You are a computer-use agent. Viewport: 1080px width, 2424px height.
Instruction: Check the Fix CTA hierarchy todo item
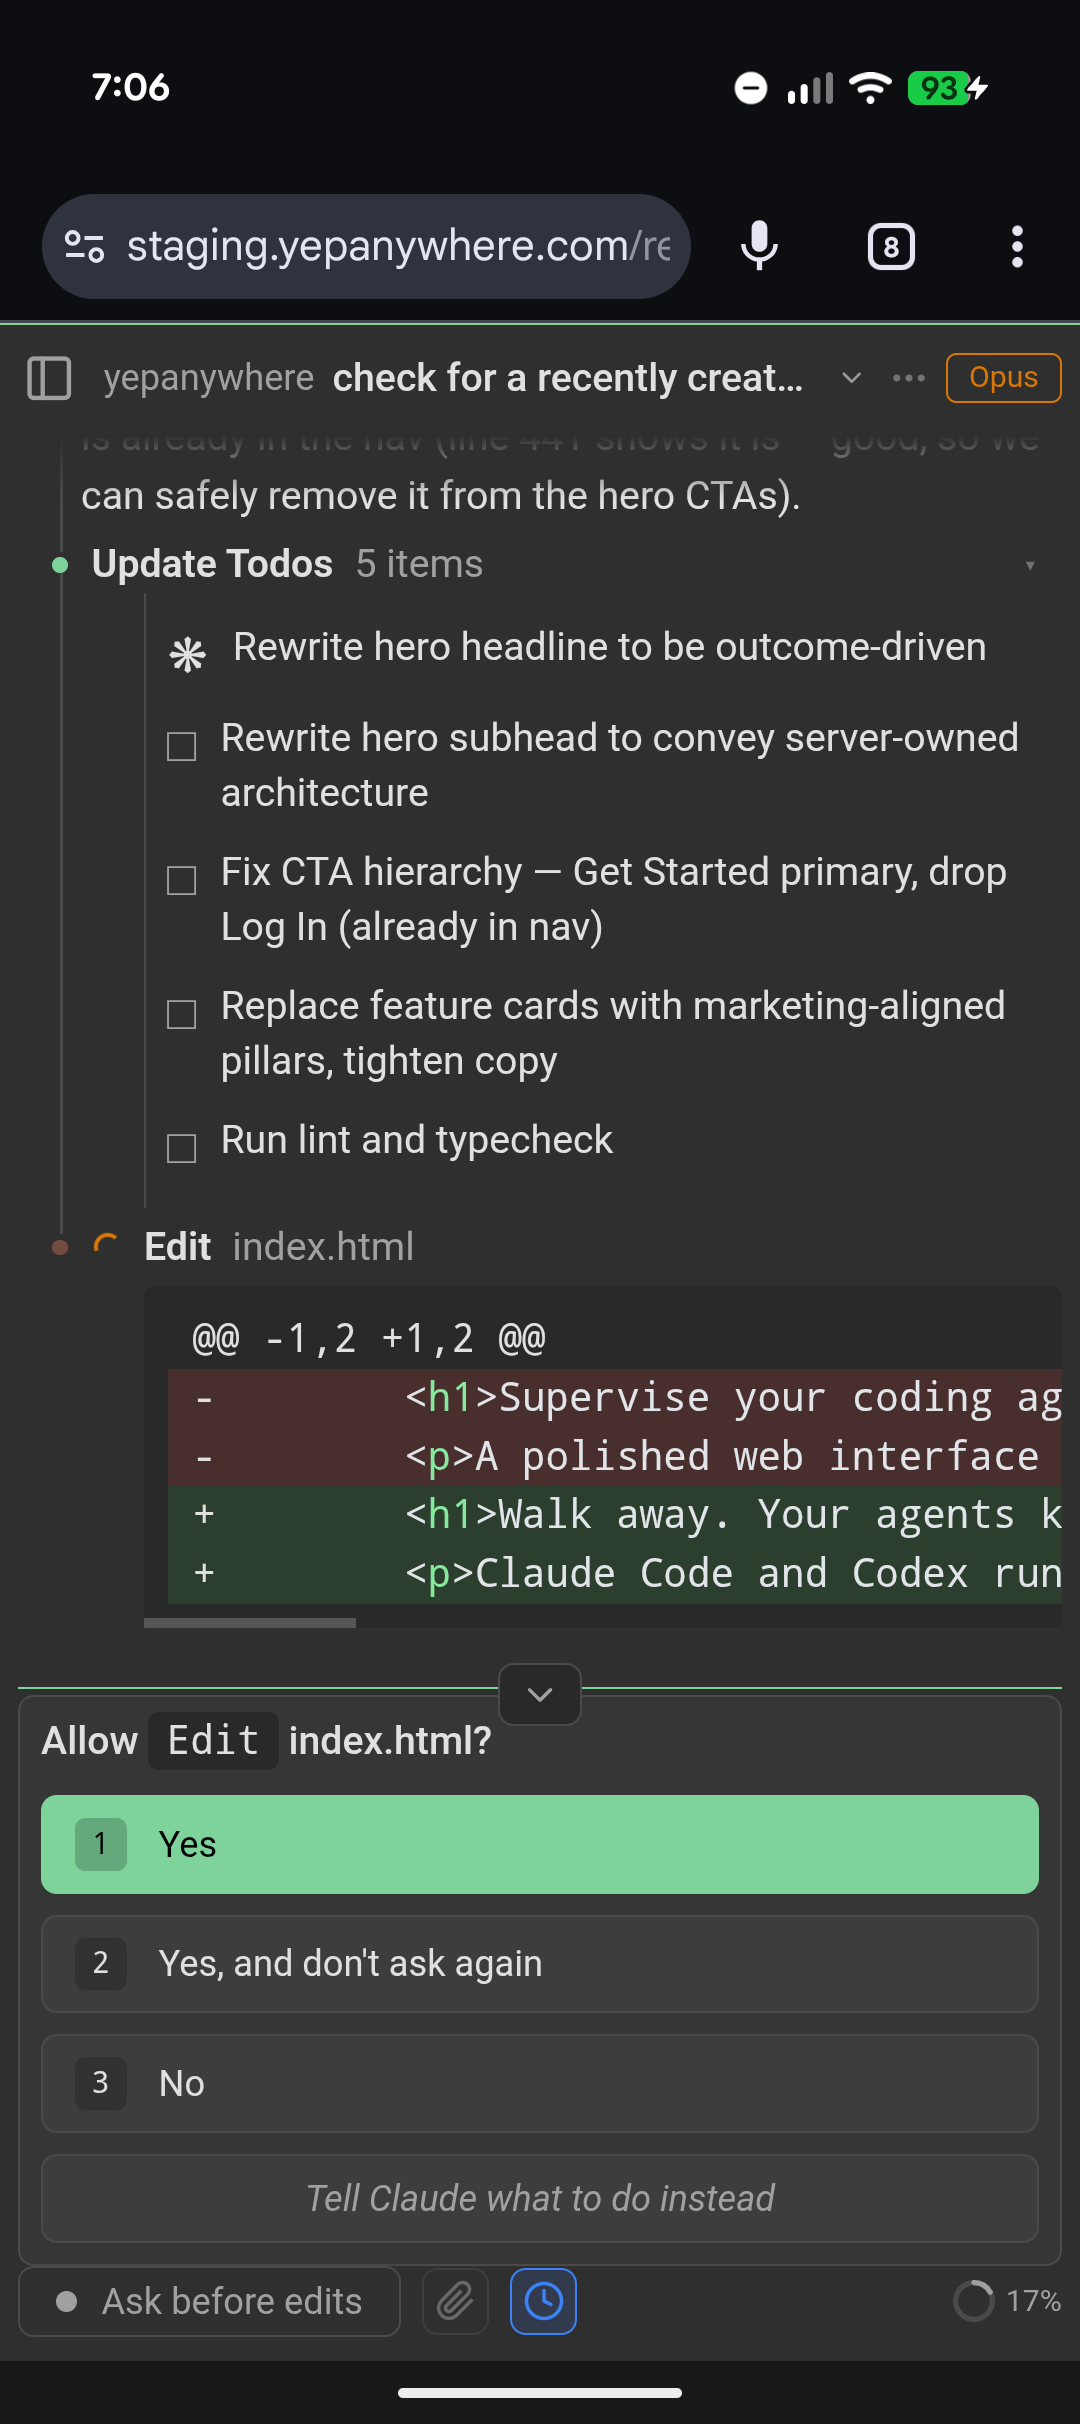(181, 880)
